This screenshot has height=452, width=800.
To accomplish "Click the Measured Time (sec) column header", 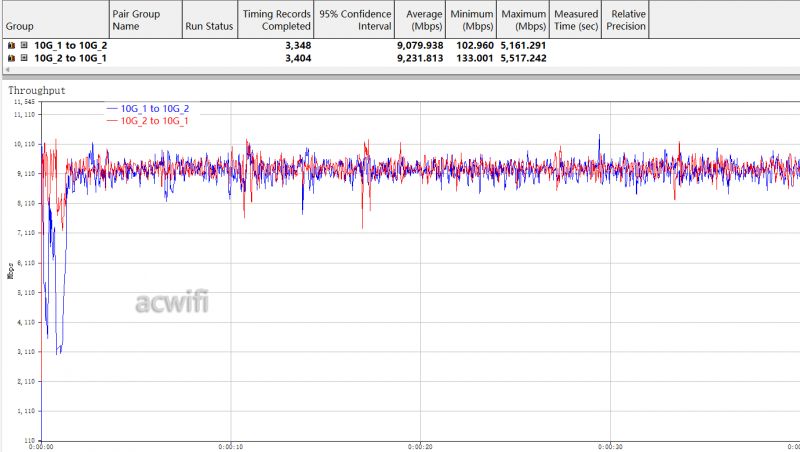I will tap(576, 19).
